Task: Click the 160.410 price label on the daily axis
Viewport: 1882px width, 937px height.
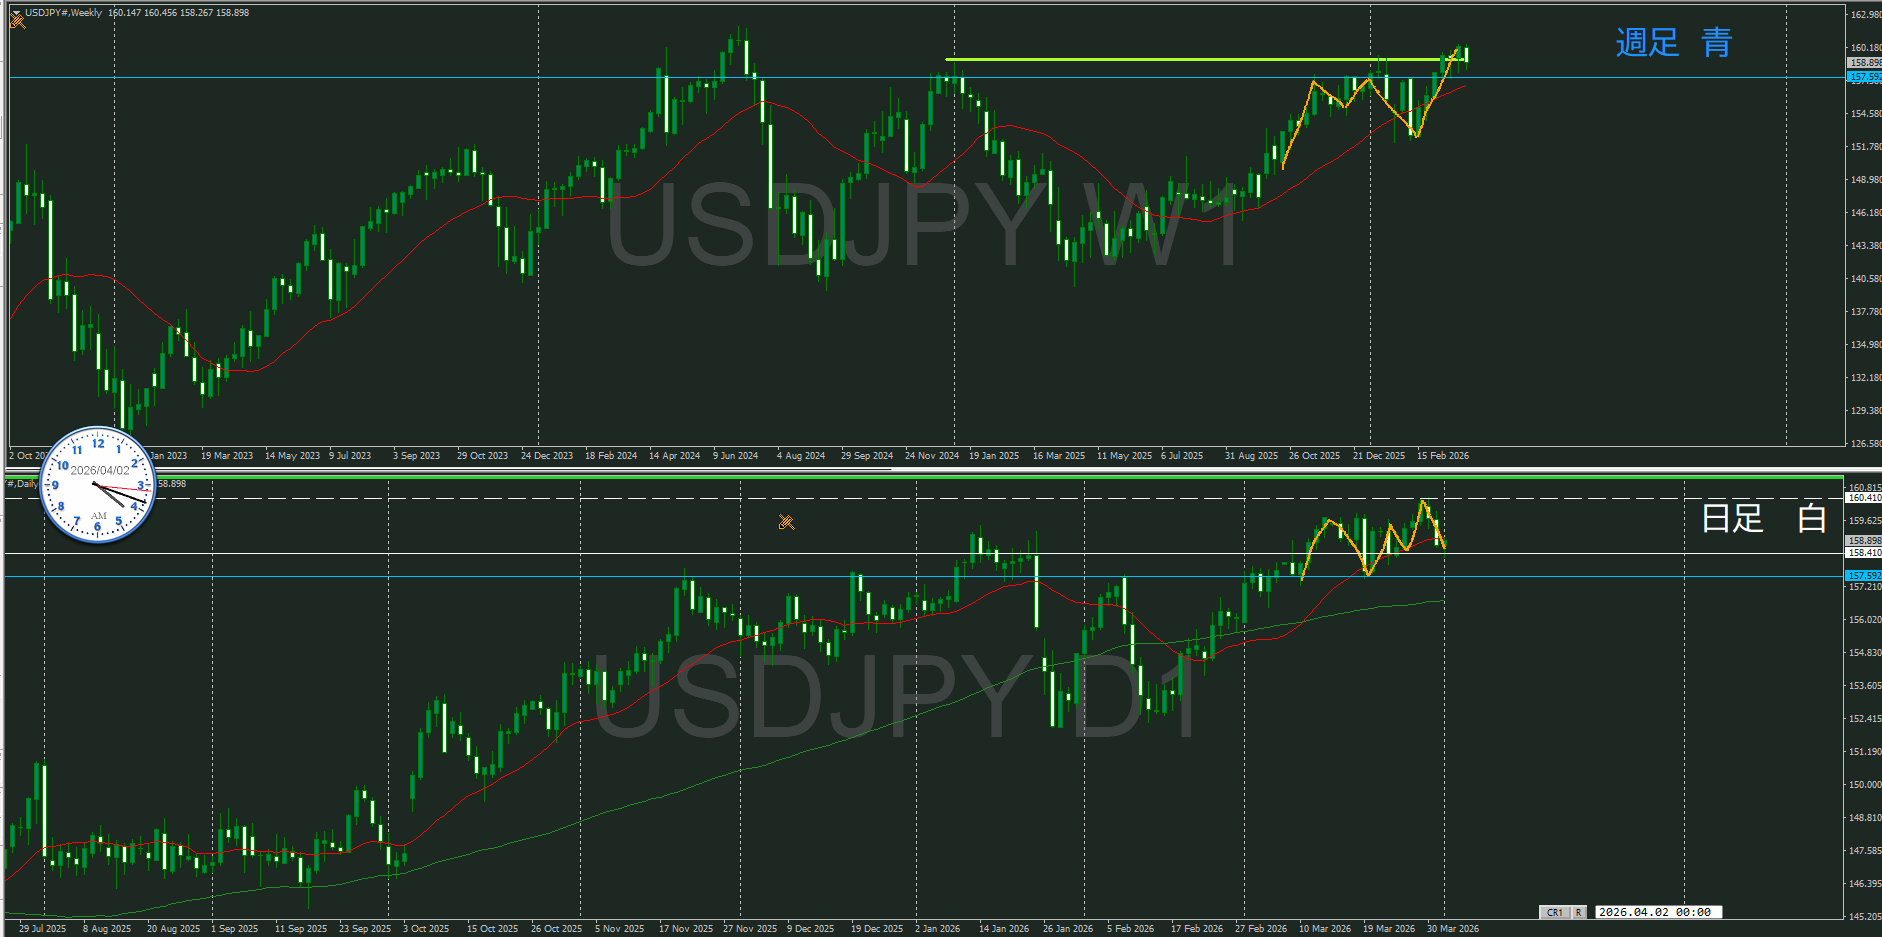Action: 1863,498
